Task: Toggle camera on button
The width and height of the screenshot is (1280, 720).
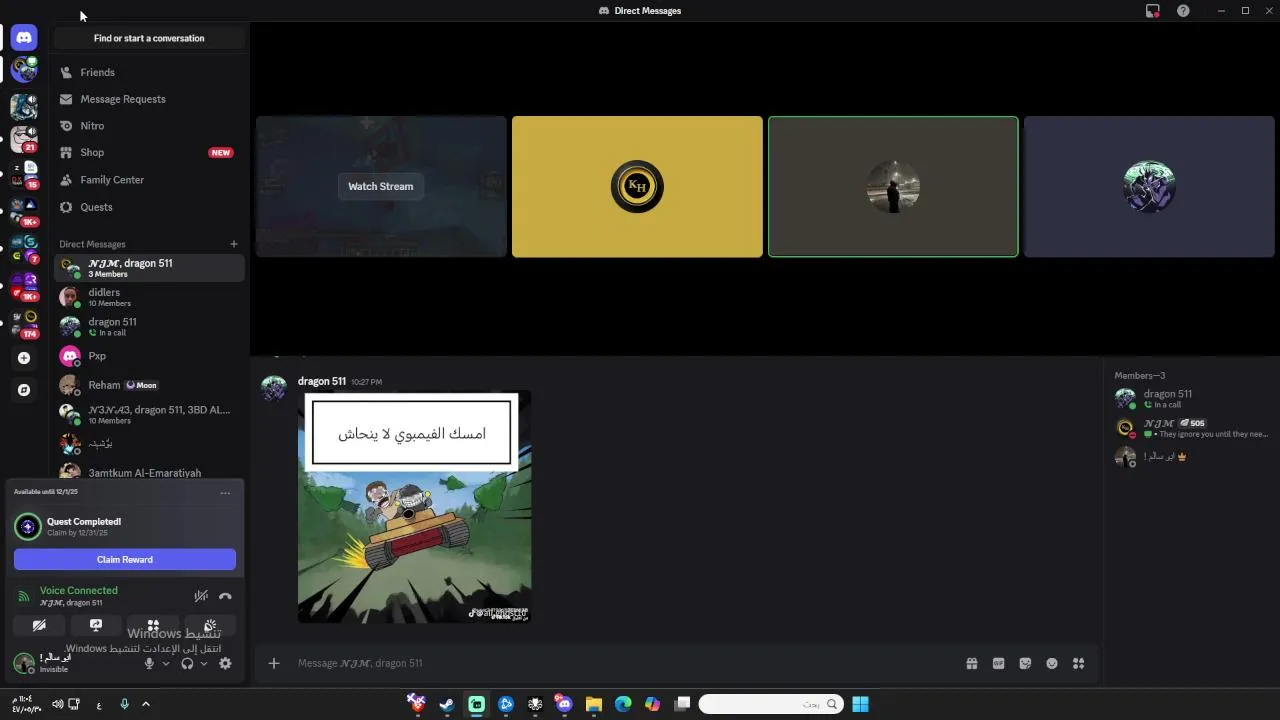Action: [39, 625]
